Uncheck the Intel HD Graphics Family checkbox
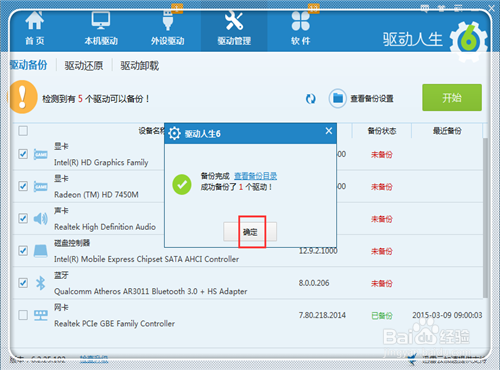The width and height of the screenshot is (500, 370). (23, 154)
